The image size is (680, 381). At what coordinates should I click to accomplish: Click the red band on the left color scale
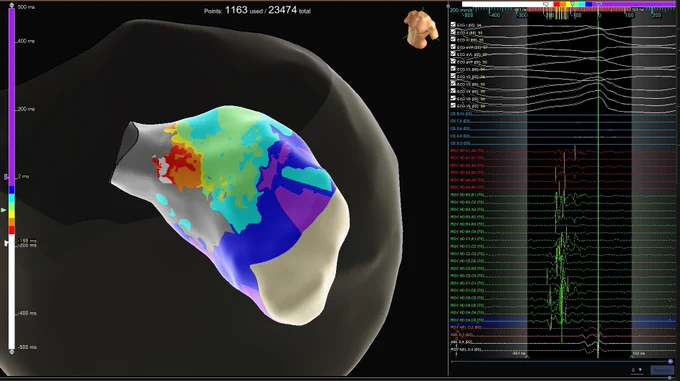(x=12, y=230)
